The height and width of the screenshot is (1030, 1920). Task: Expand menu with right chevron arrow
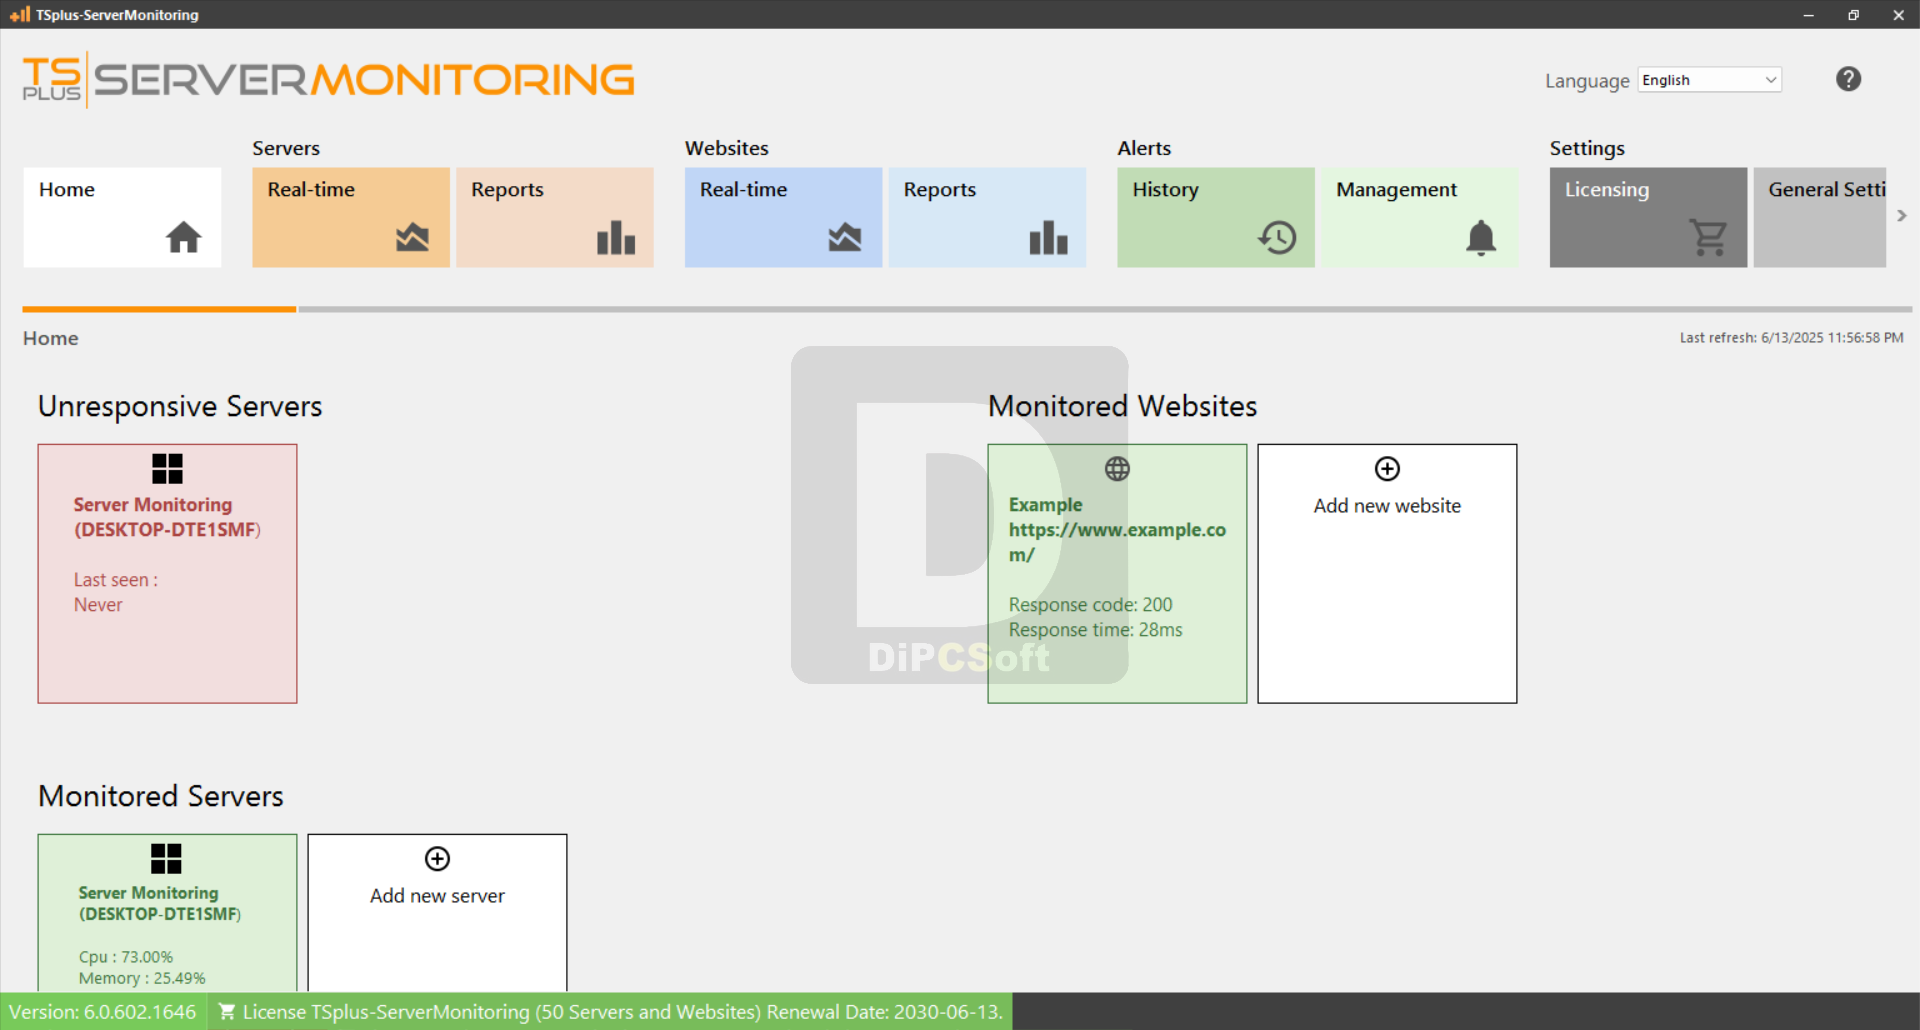coord(1902,216)
